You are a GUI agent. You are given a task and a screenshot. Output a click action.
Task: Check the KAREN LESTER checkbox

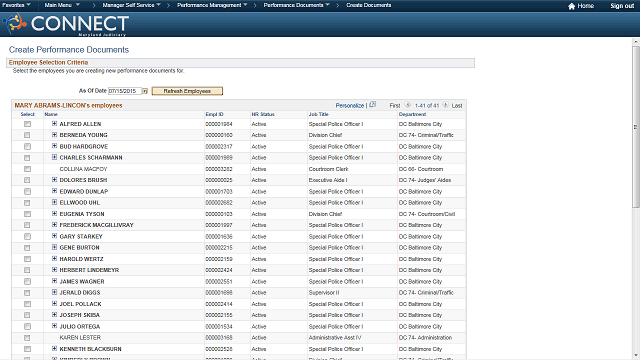(x=27, y=338)
